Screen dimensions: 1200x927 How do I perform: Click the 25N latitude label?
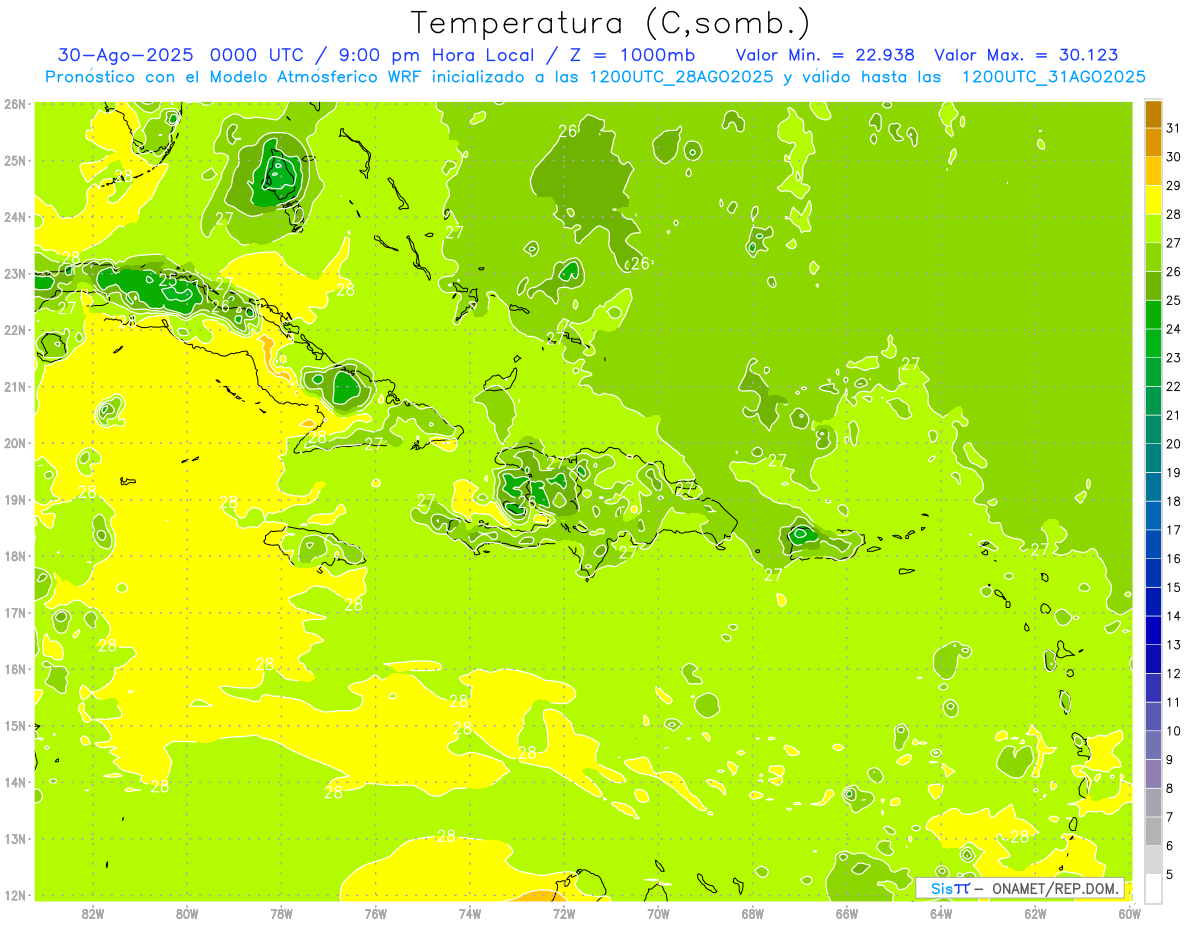15,160
